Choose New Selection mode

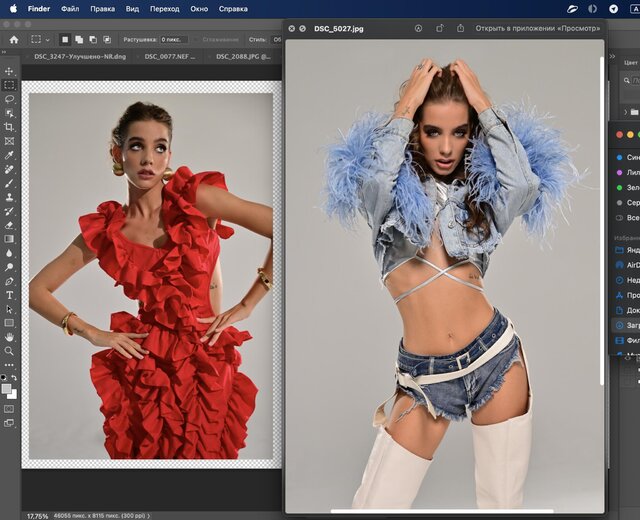coord(65,40)
